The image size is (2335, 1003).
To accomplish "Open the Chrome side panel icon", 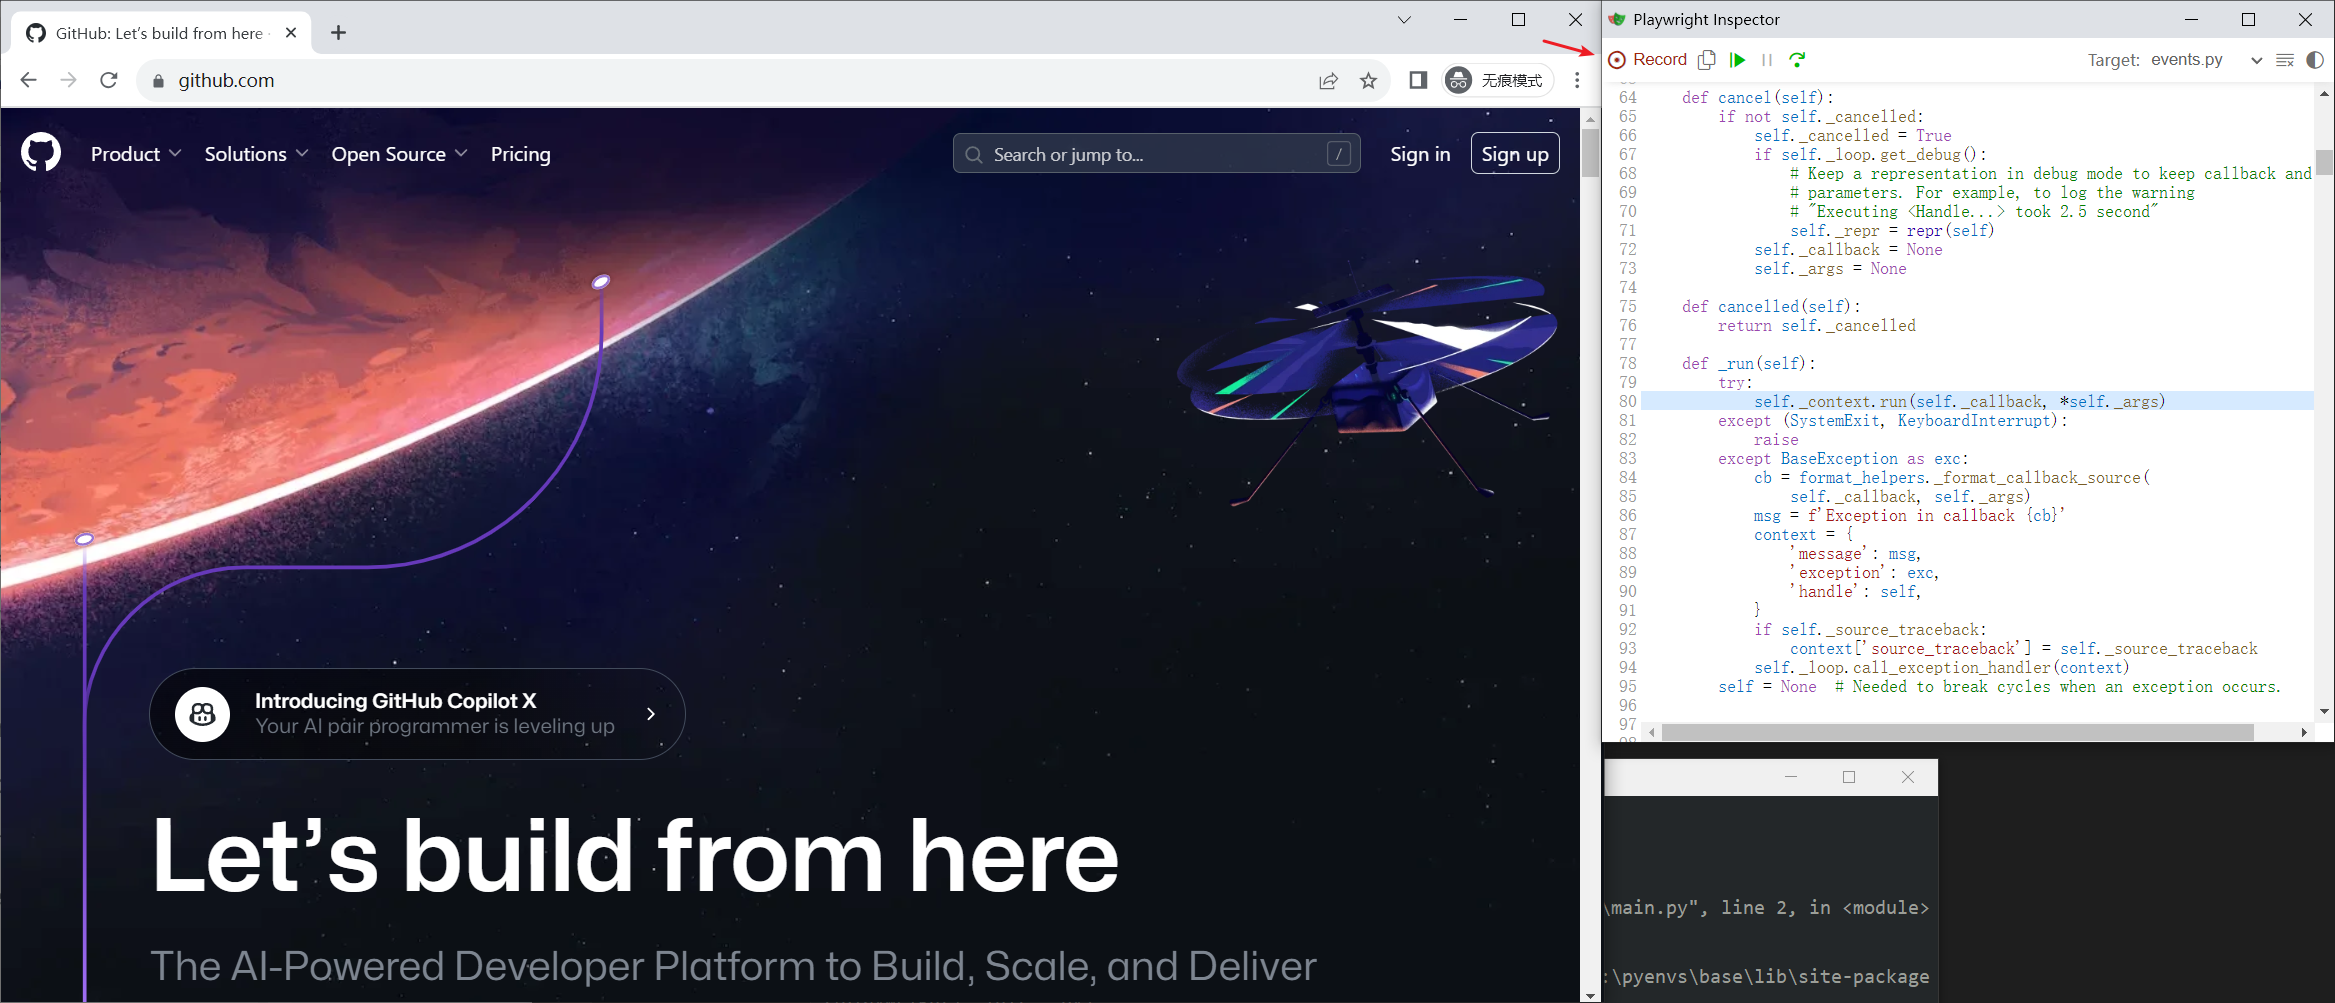I will click(1418, 80).
